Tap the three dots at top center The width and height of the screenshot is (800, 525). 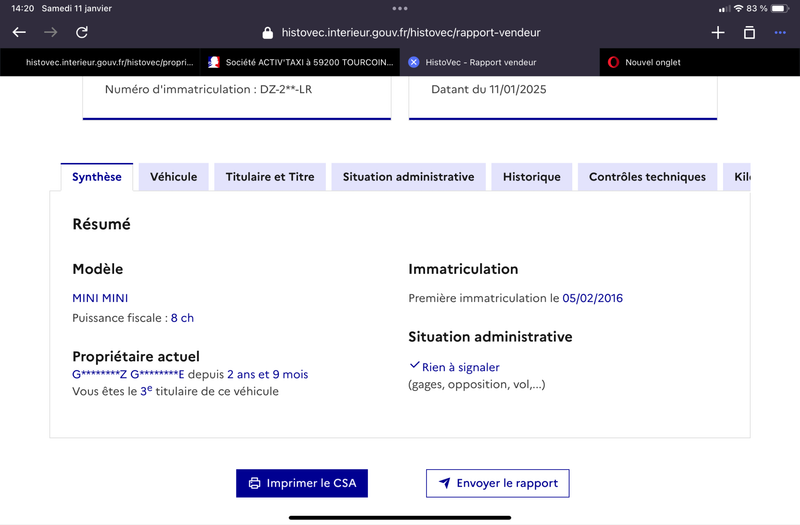tap(400, 8)
